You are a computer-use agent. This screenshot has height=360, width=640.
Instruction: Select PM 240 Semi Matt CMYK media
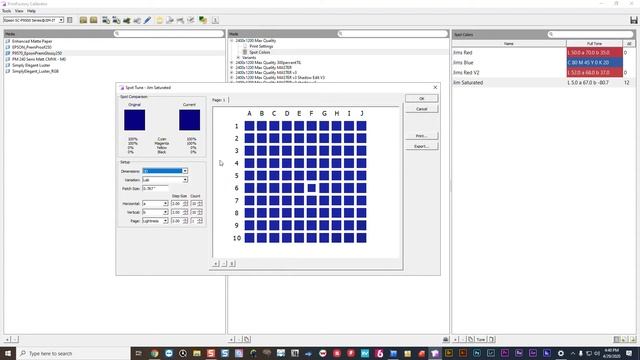point(38,59)
